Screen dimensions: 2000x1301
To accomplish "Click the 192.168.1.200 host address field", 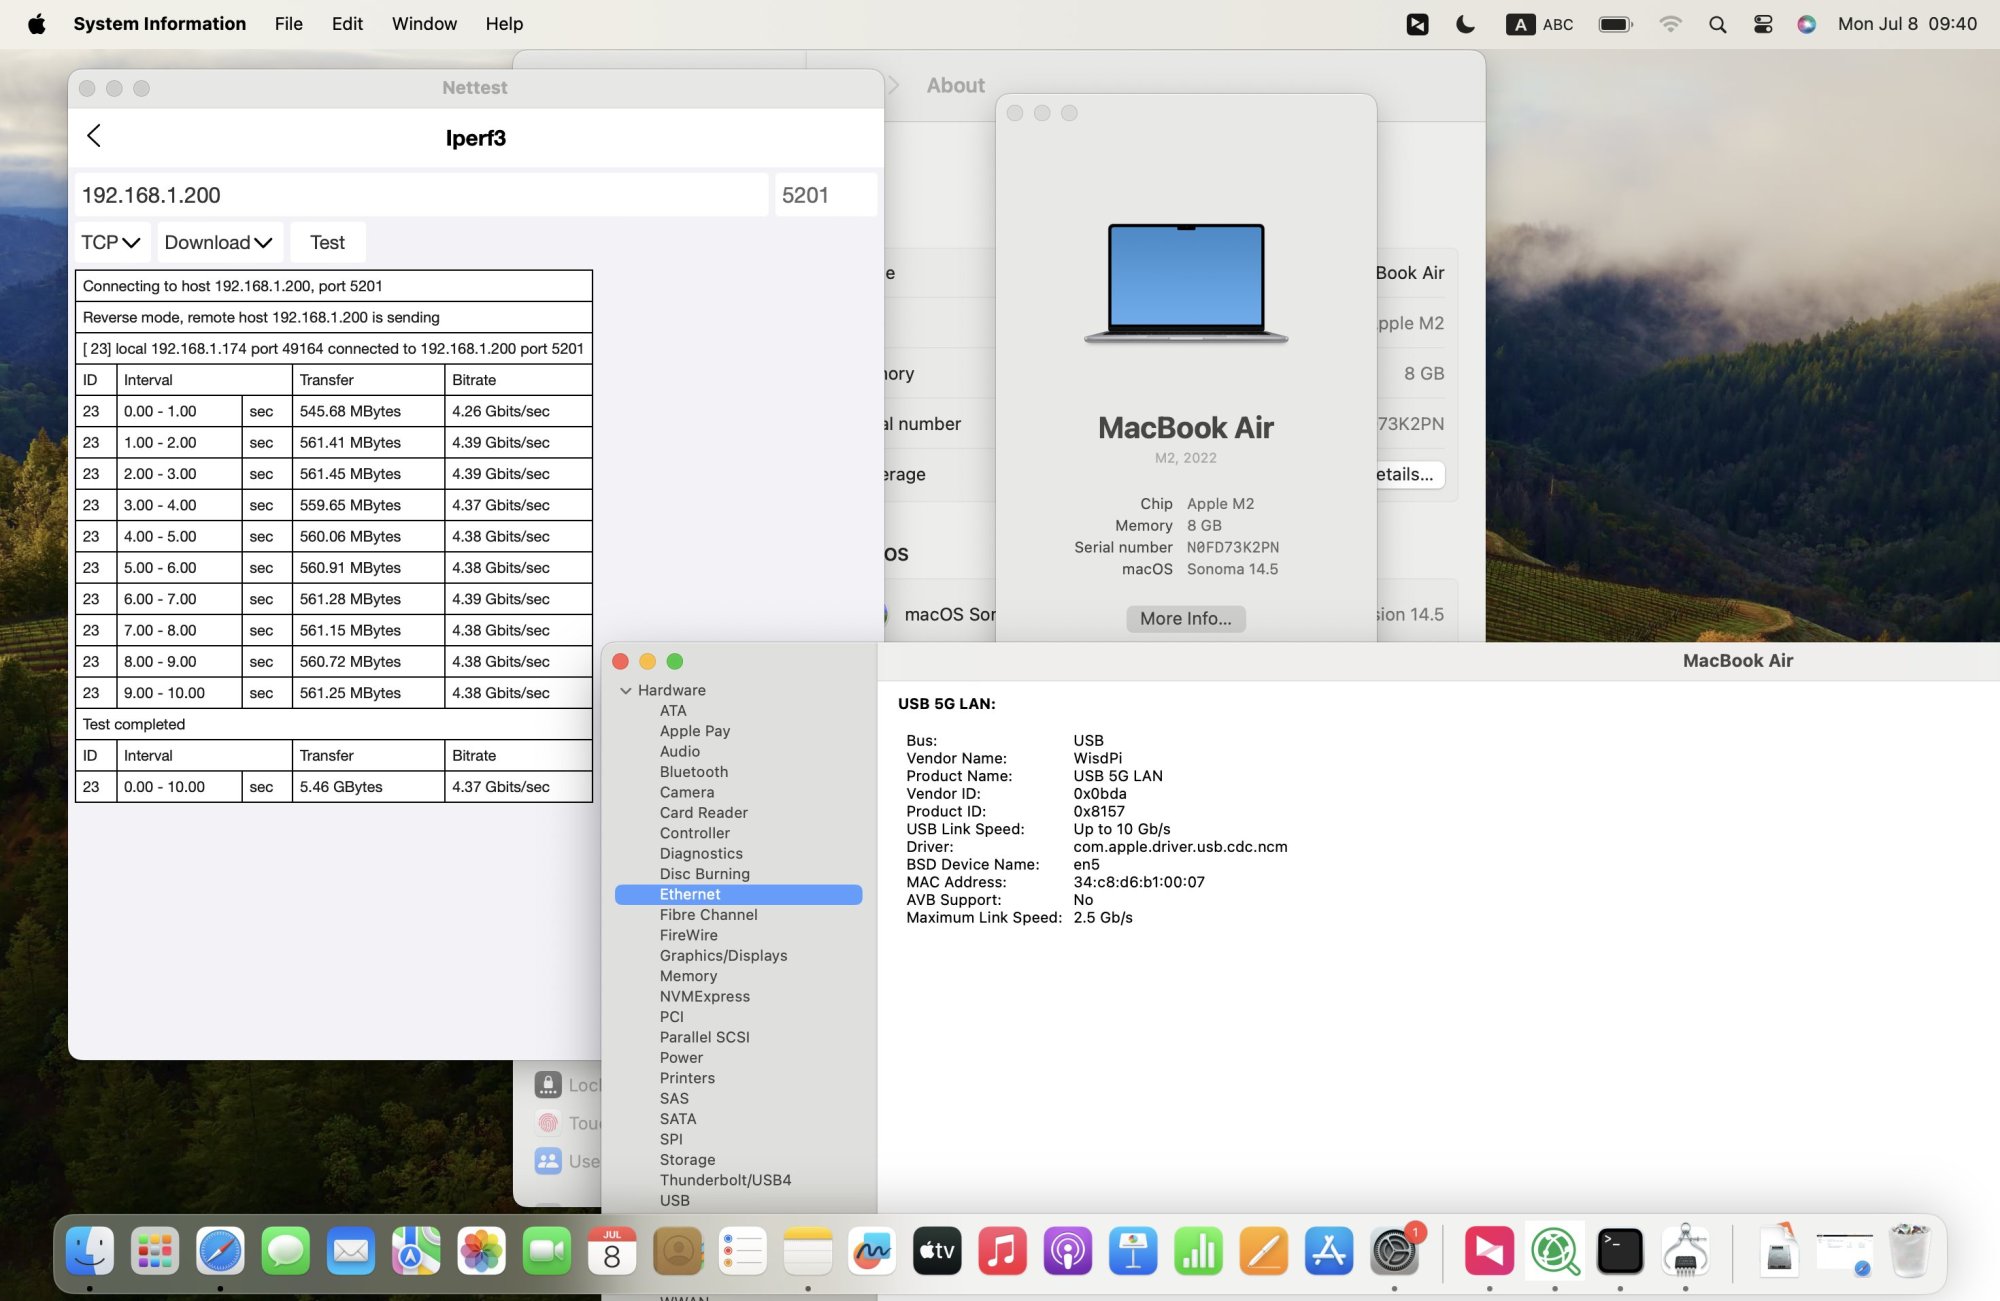I will tap(420, 195).
